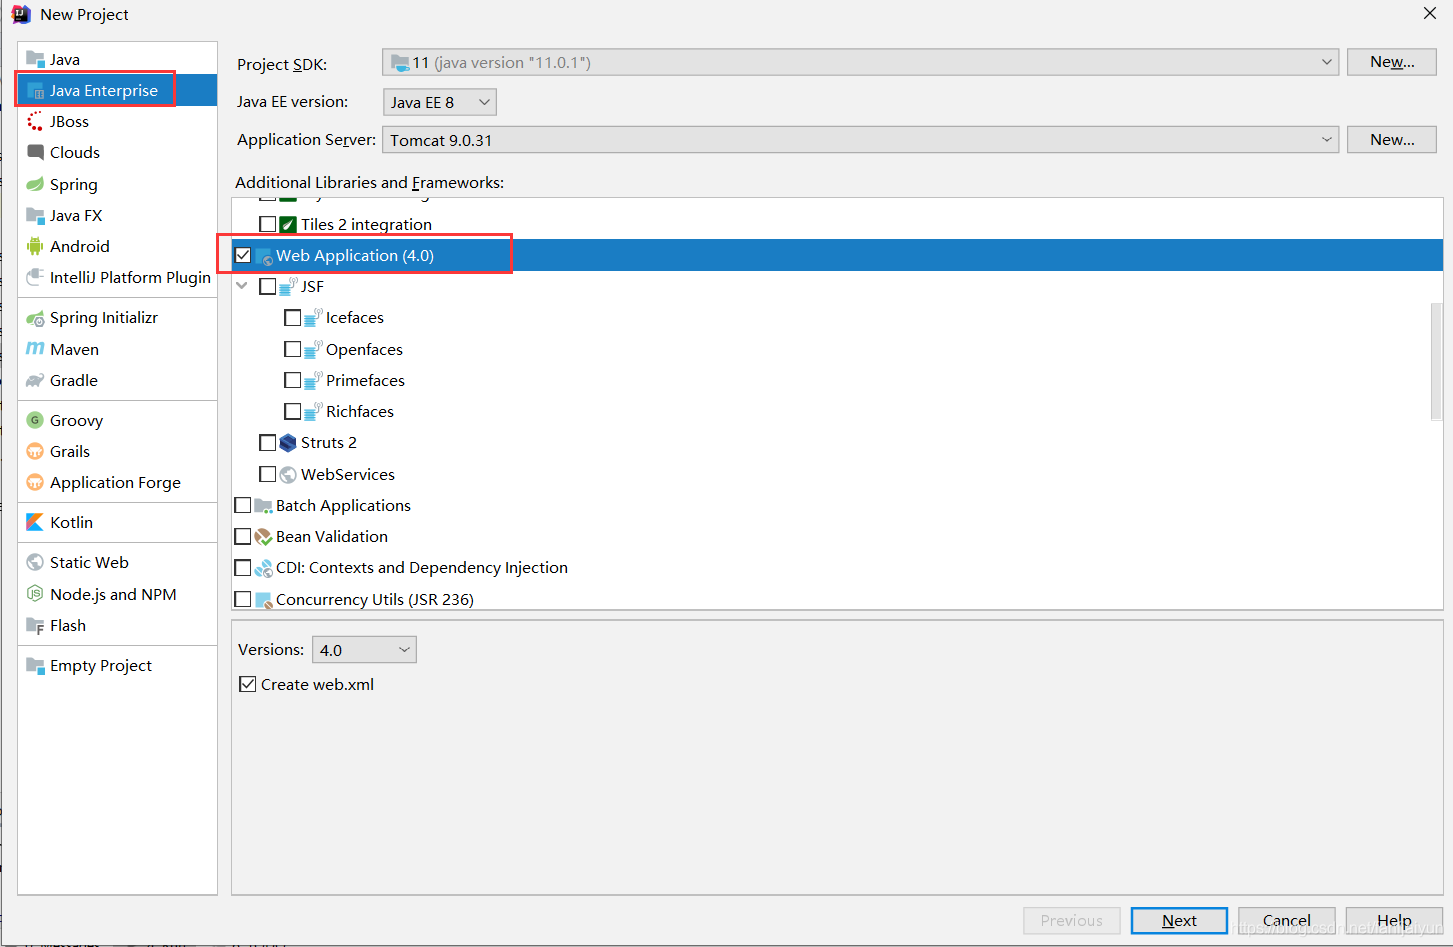The image size is (1453, 947).
Task: Select the Spring leaf icon
Action: [x=35, y=184]
